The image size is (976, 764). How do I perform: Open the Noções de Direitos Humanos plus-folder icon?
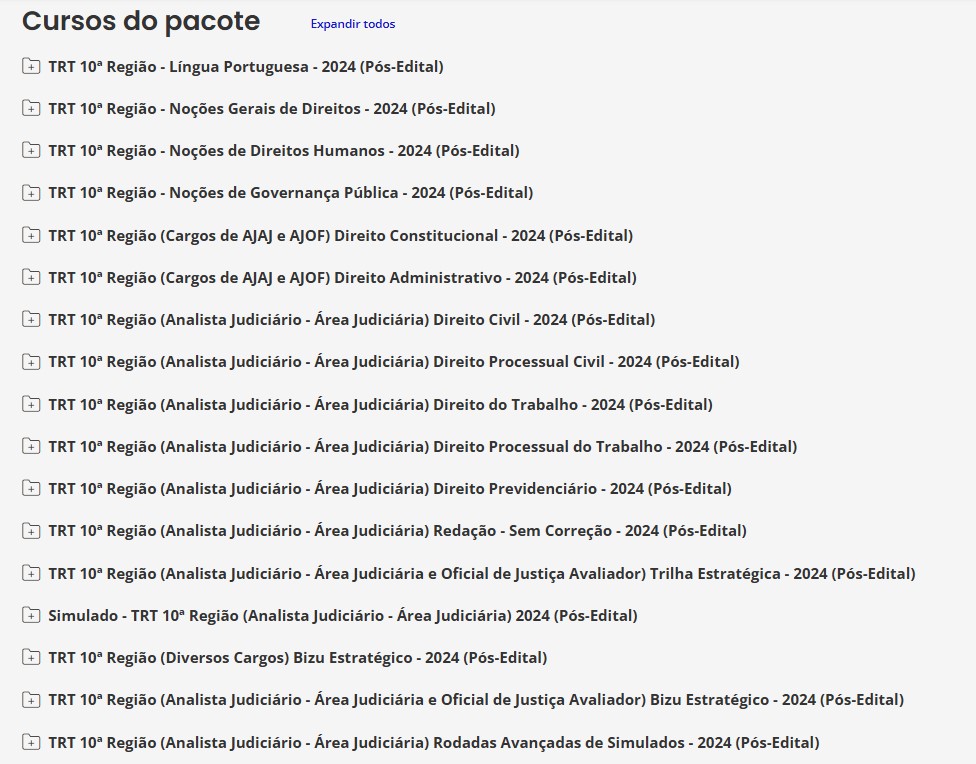[x=30, y=150]
